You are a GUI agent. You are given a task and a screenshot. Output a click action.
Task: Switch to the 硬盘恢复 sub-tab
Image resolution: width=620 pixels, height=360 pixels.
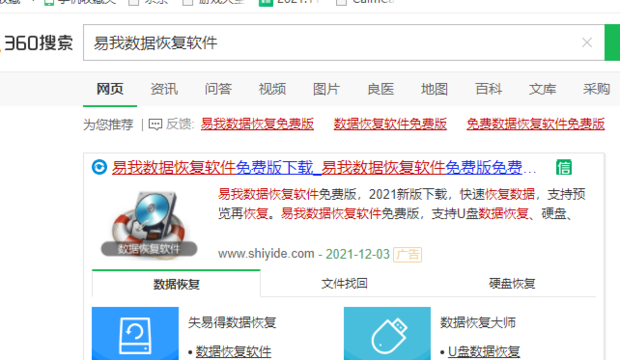point(512,284)
